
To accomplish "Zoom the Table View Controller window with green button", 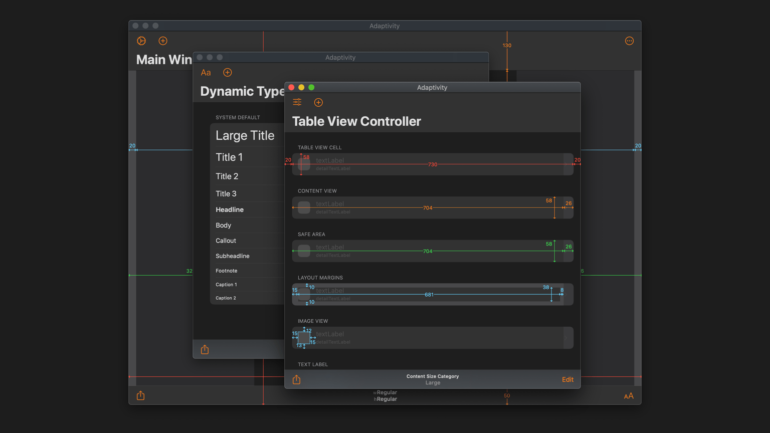I will tap(311, 87).
